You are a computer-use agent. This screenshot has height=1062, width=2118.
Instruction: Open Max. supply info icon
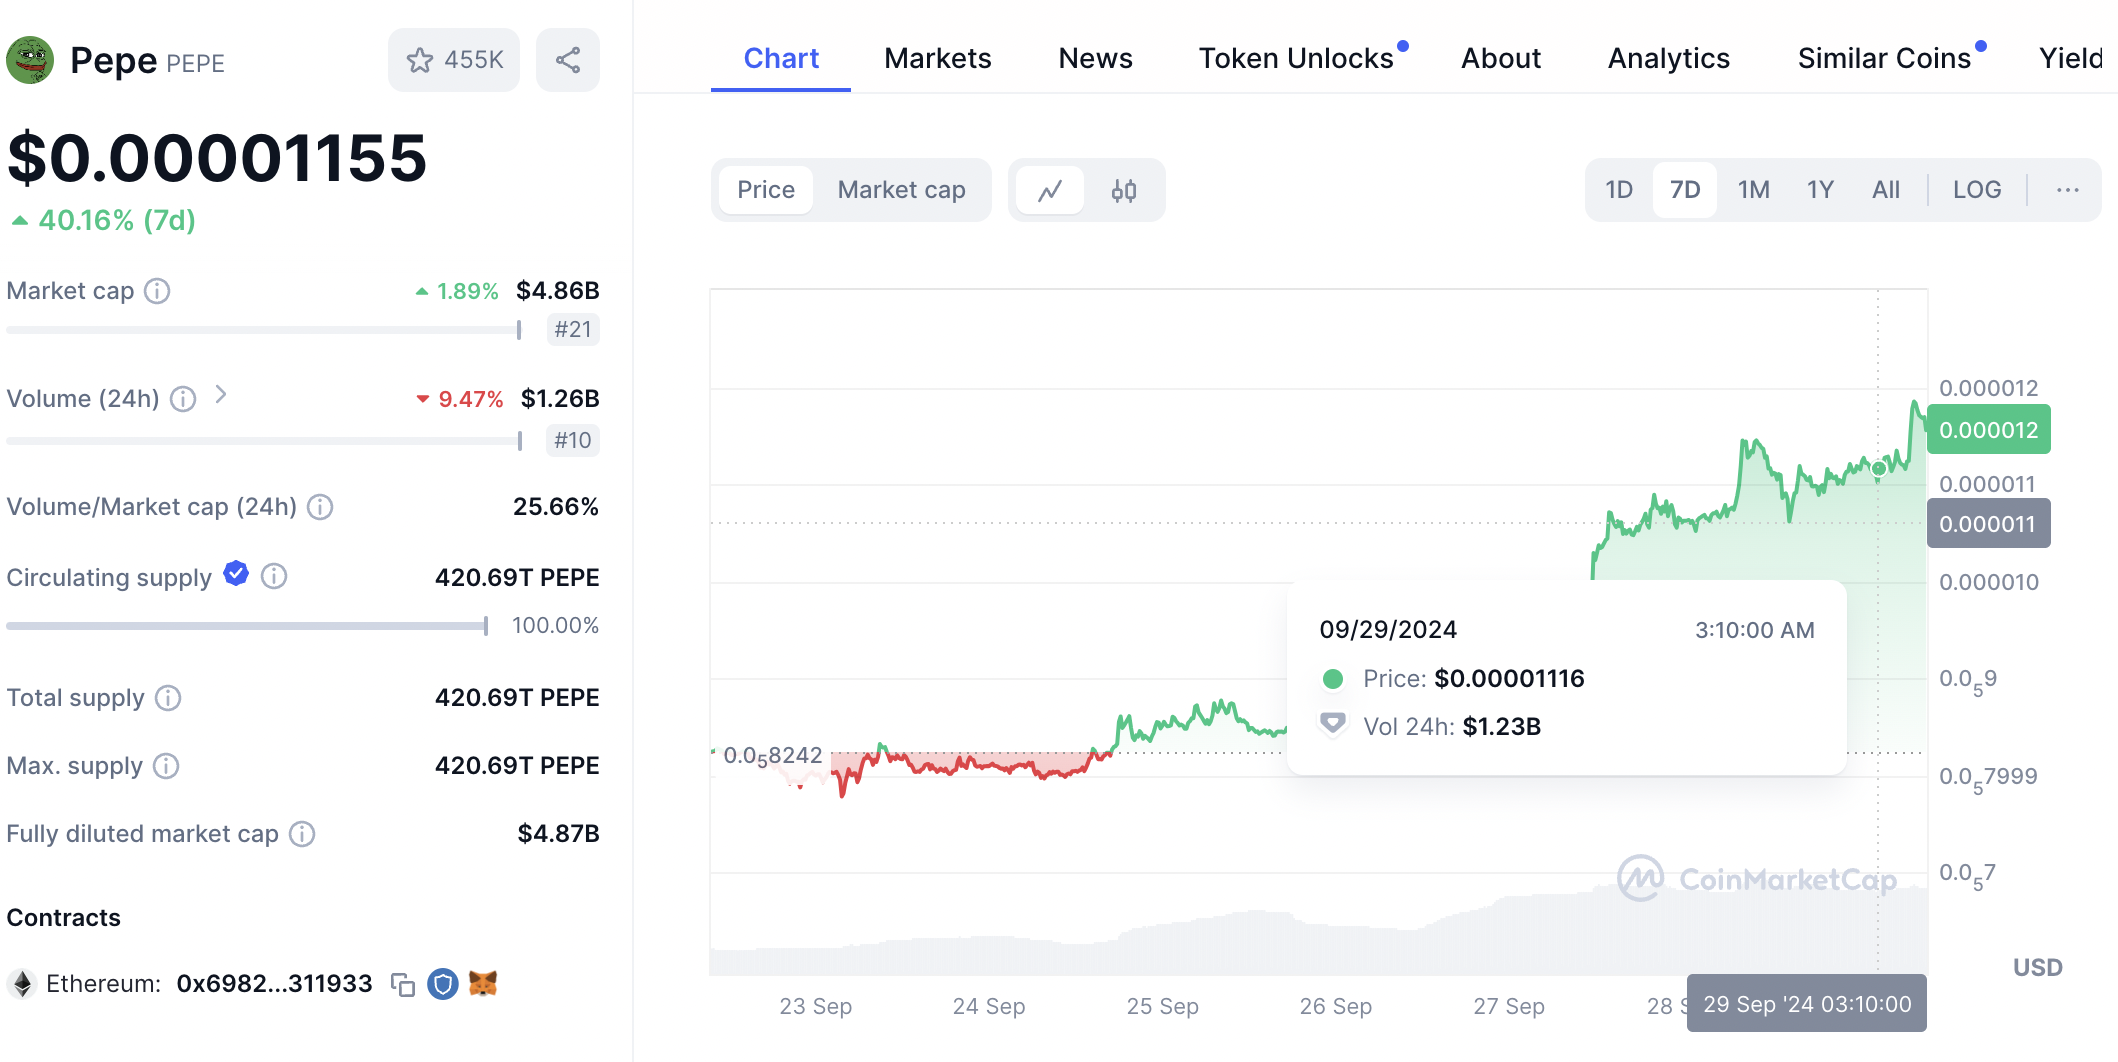click(x=166, y=766)
